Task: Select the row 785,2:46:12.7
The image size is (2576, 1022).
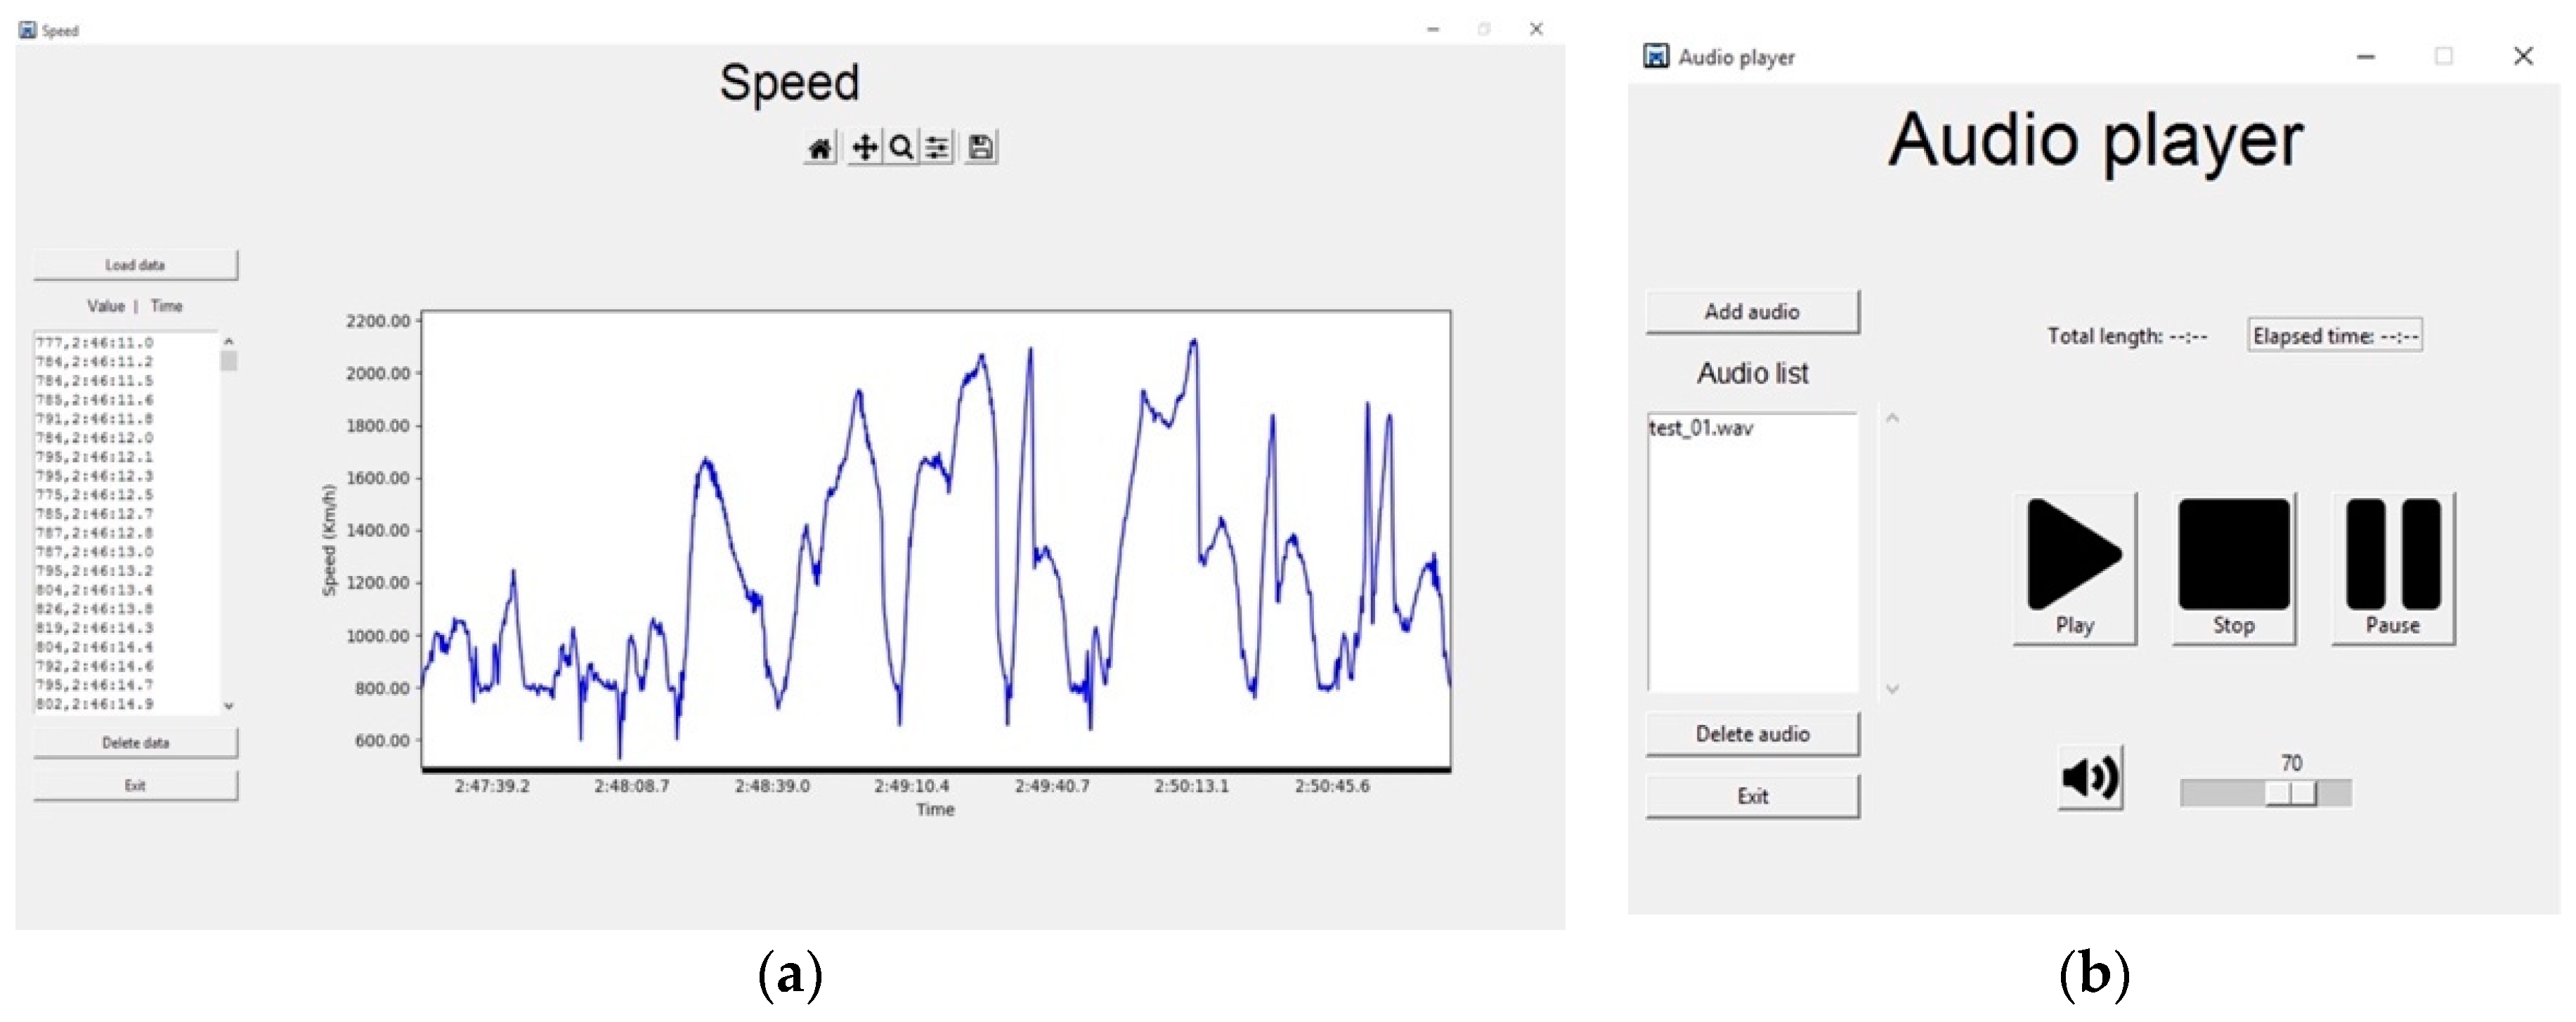Action: coord(95,514)
